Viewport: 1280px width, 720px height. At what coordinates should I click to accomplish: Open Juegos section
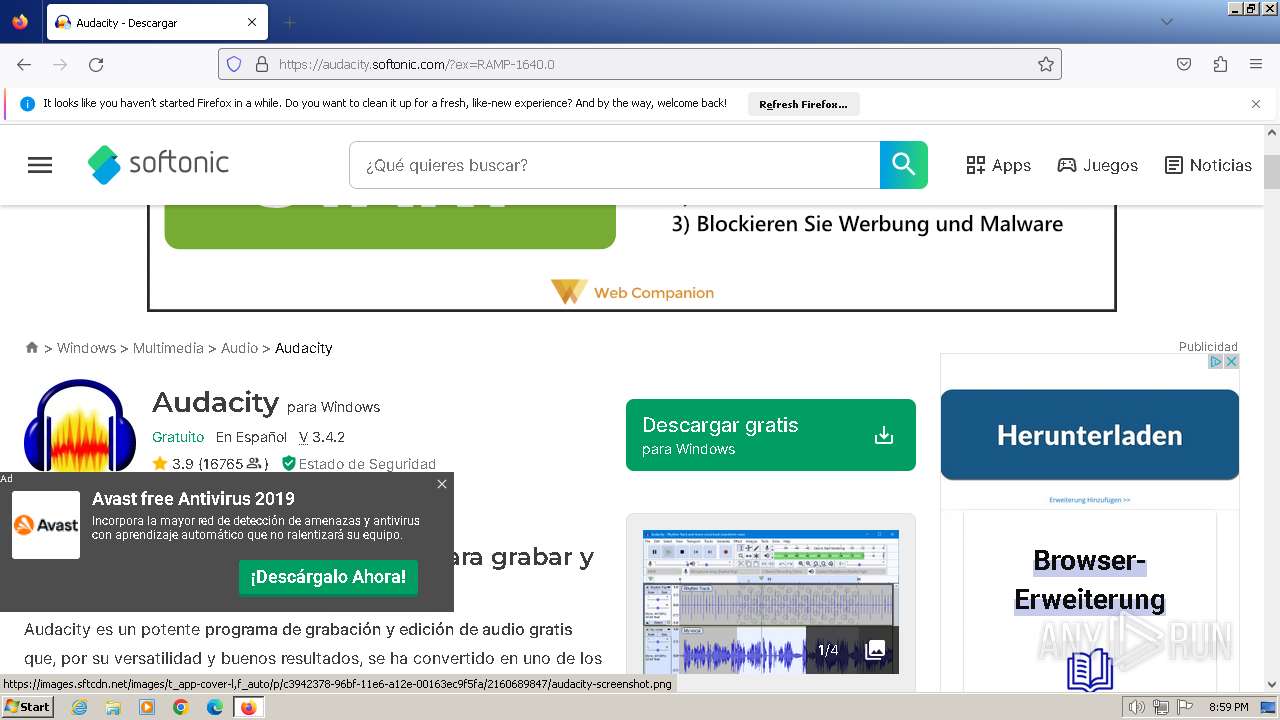1097,165
